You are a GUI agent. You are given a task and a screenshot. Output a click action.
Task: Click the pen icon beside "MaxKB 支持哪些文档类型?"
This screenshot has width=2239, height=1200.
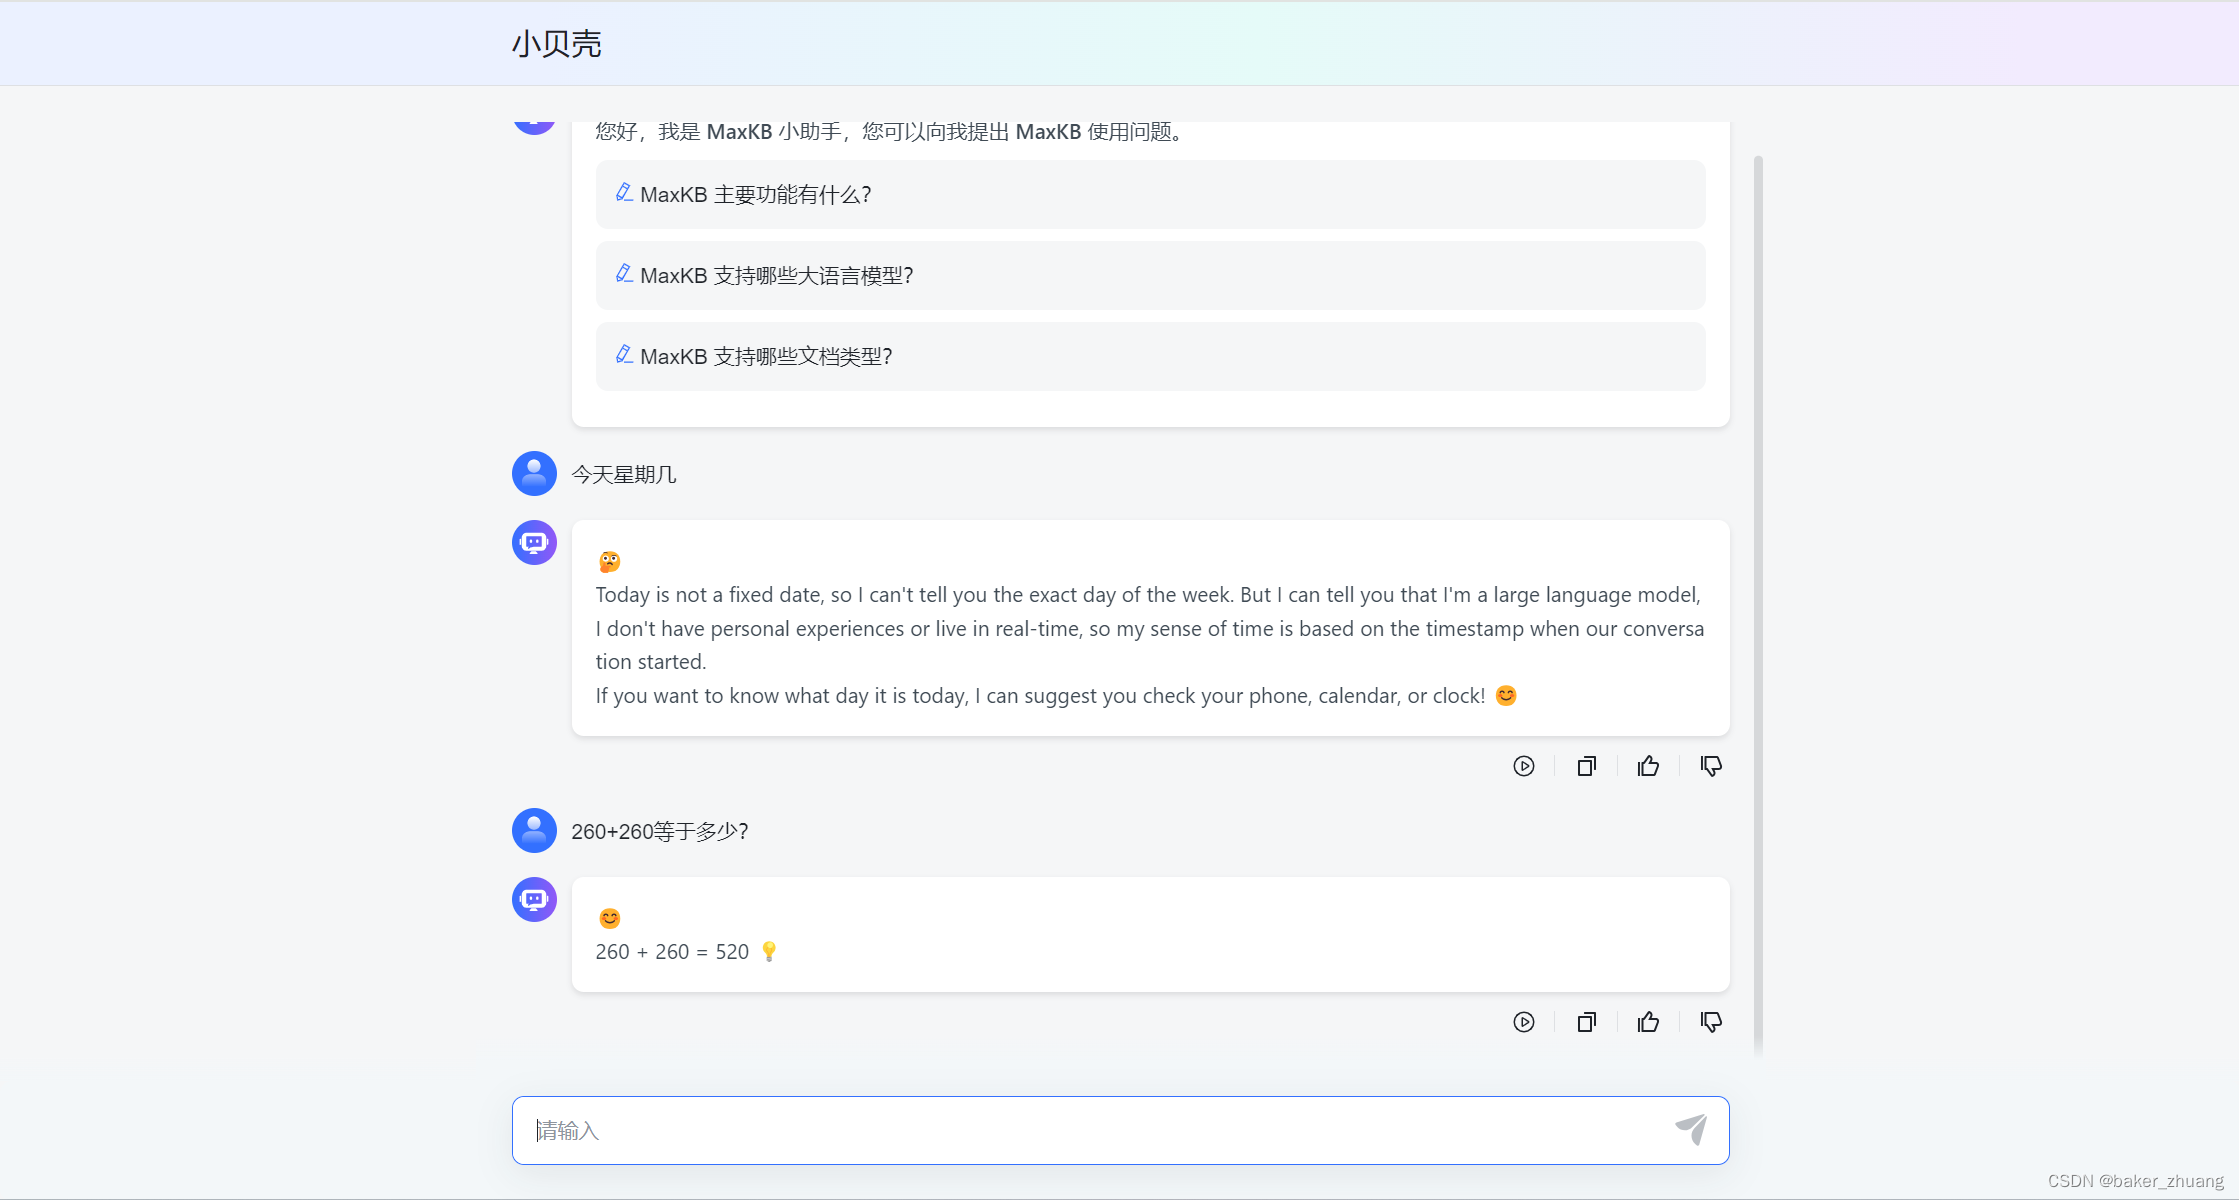624,355
